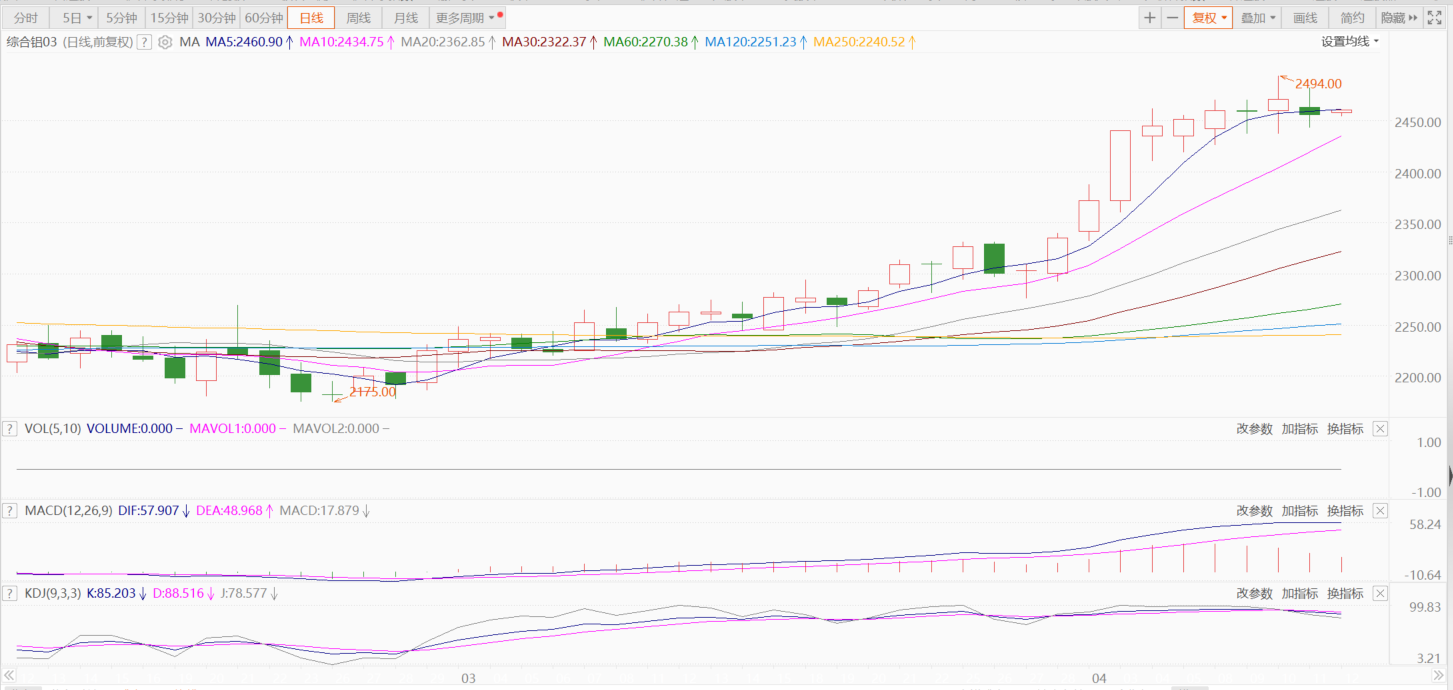The width and height of the screenshot is (1453, 690).
Task: Toggle the 画线 drawing tools mode
Action: pos(1305,18)
